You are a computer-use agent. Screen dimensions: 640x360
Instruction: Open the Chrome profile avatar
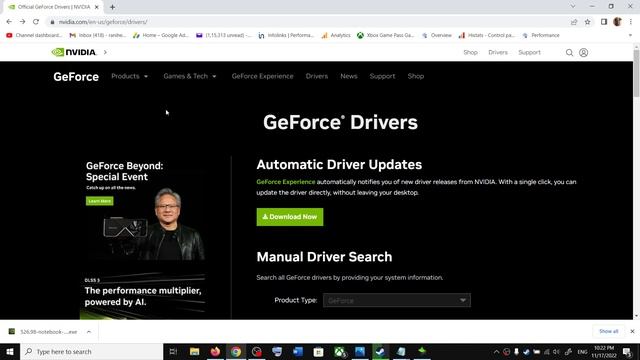pyautogui.click(x=618, y=22)
